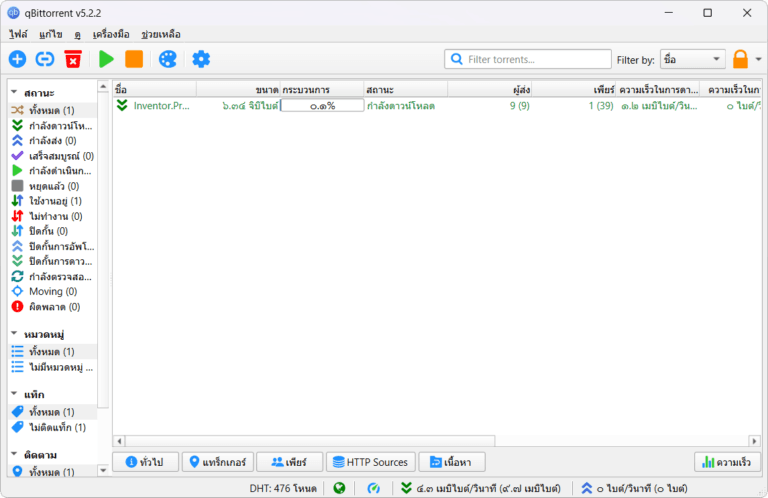Open the ไฟล์ menu
The width and height of the screenshot is (768, 498).
click(18, 34)
